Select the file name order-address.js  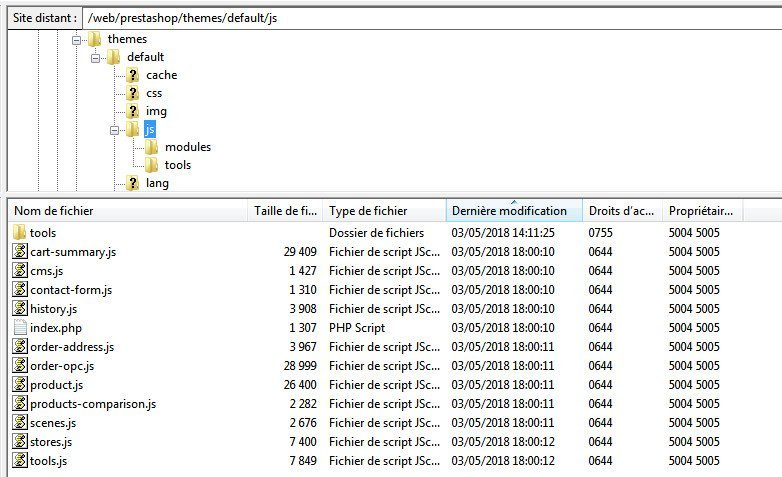72,347
